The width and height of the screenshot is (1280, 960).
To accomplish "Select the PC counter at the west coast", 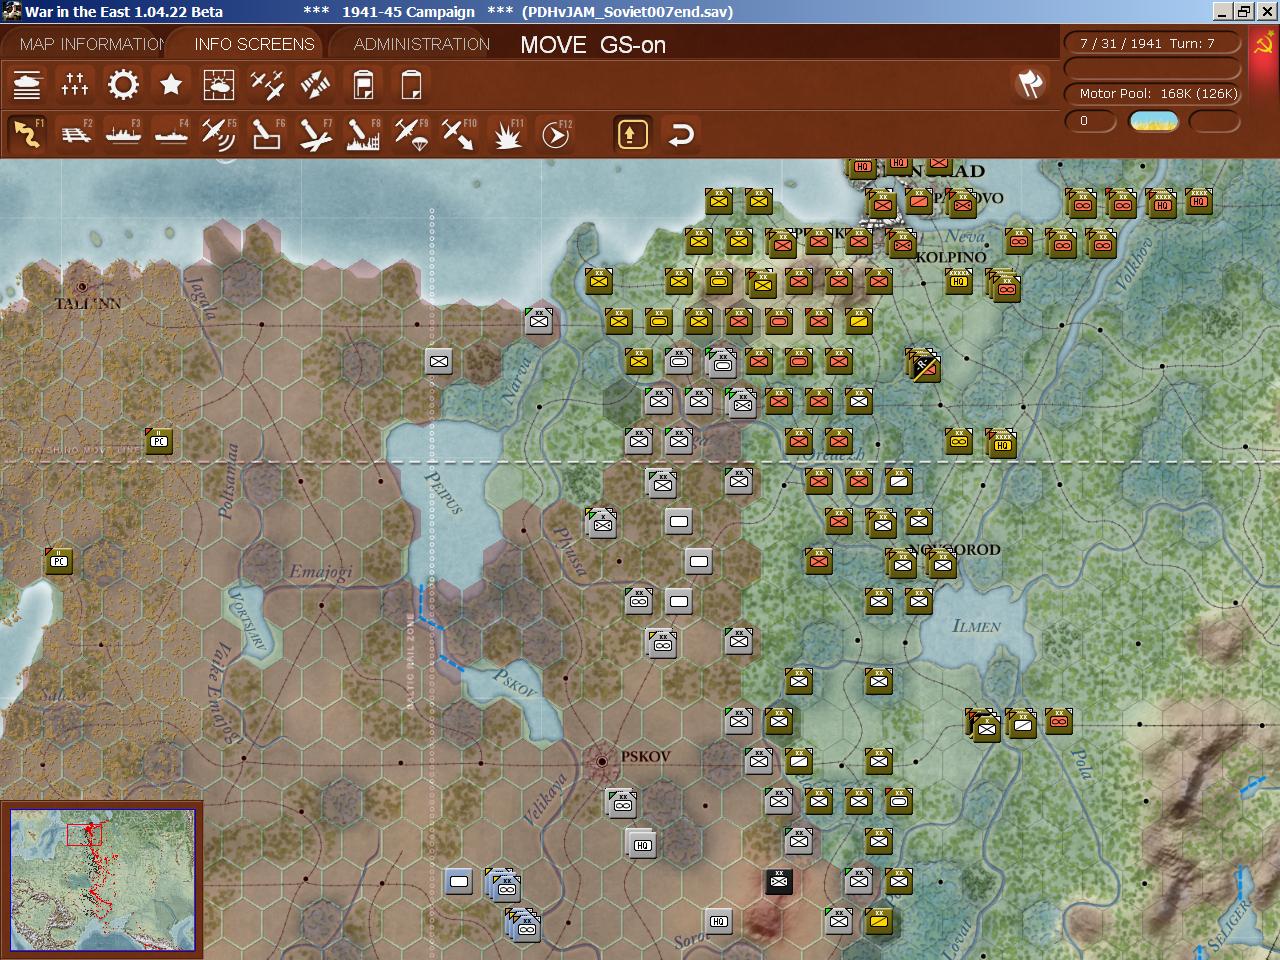I will 59,561.
